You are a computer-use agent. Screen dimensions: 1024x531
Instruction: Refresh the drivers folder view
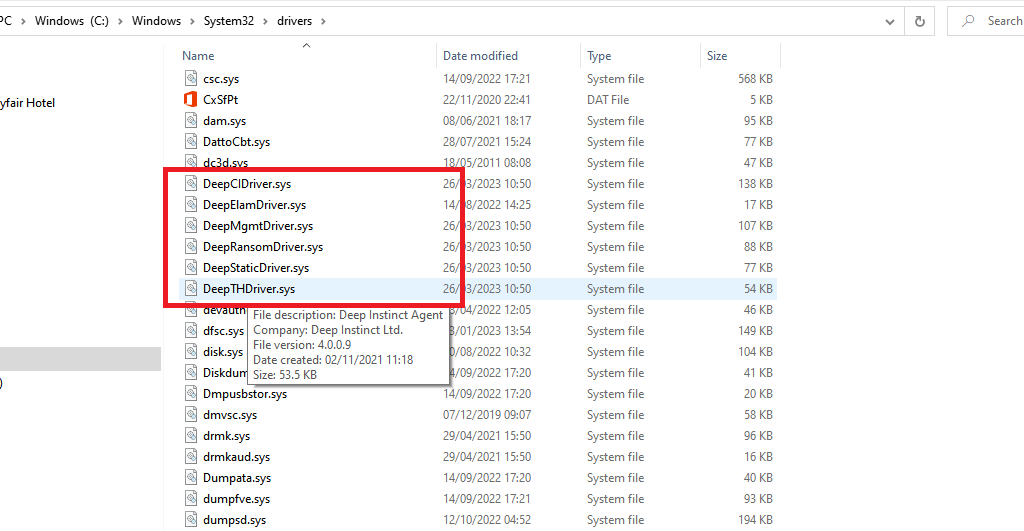920,22
